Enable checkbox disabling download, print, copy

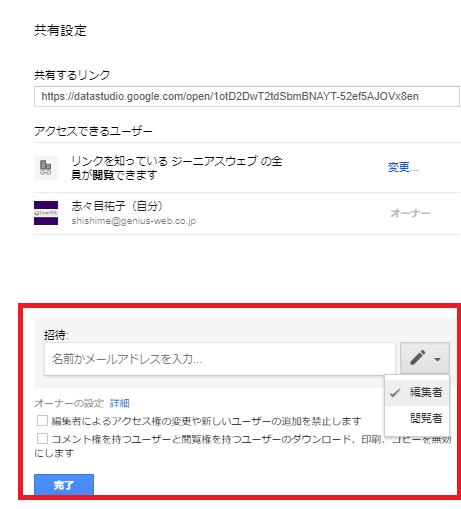tap(42, 439)
